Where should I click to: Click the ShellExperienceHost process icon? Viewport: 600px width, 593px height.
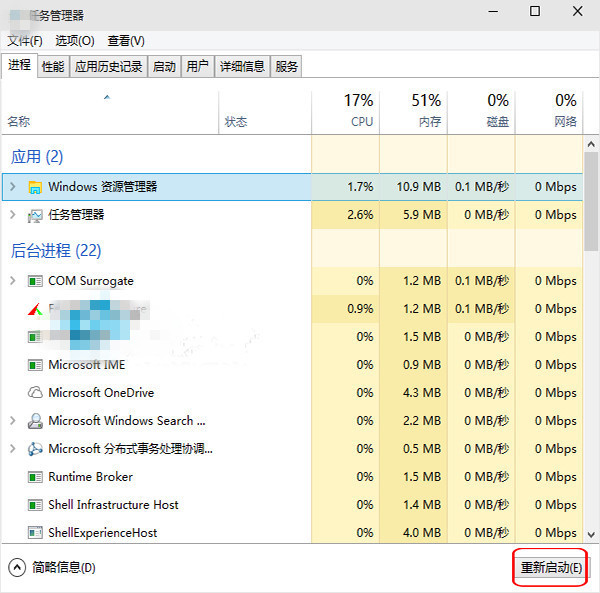tap(35, 533)
